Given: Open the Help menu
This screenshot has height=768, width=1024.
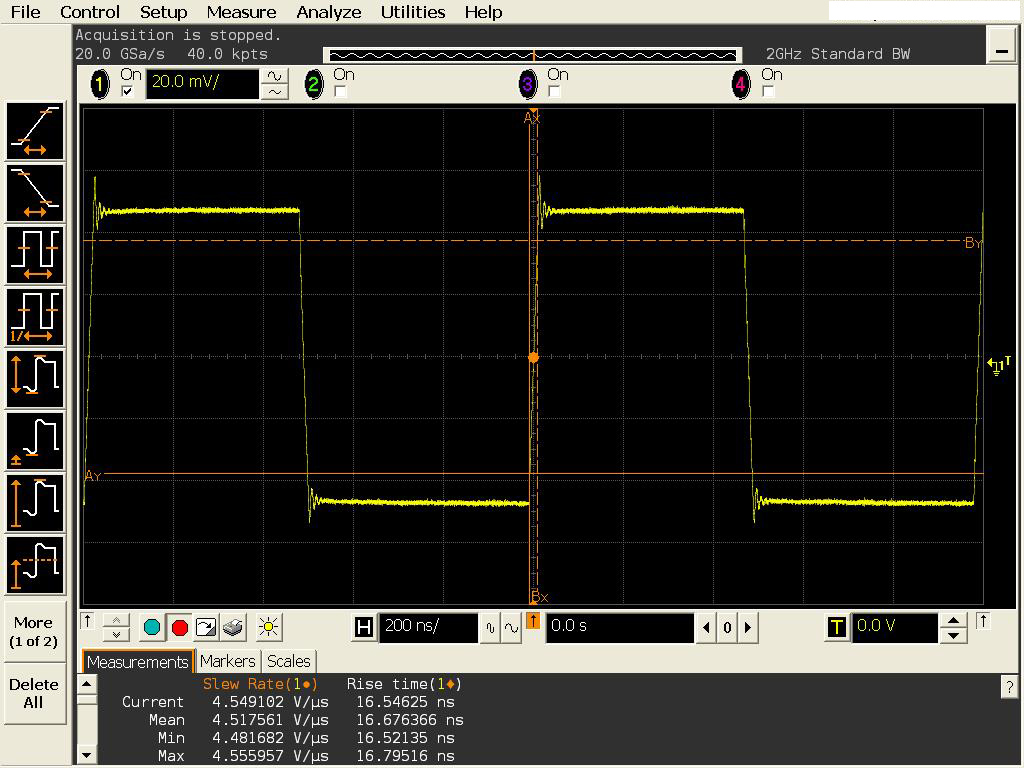Looking at the screenshot, I should pyautogui.click(x=483, y=12).
